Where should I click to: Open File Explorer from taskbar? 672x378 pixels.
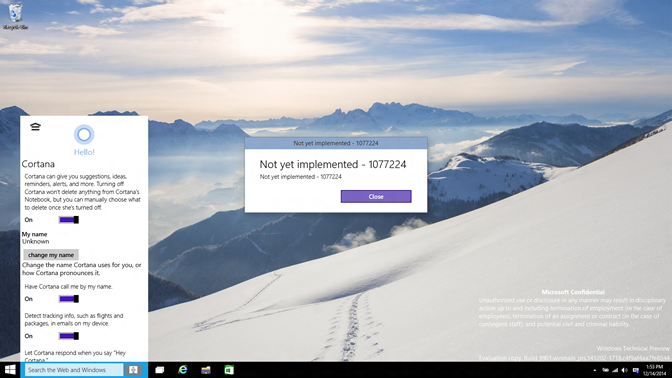206,370
